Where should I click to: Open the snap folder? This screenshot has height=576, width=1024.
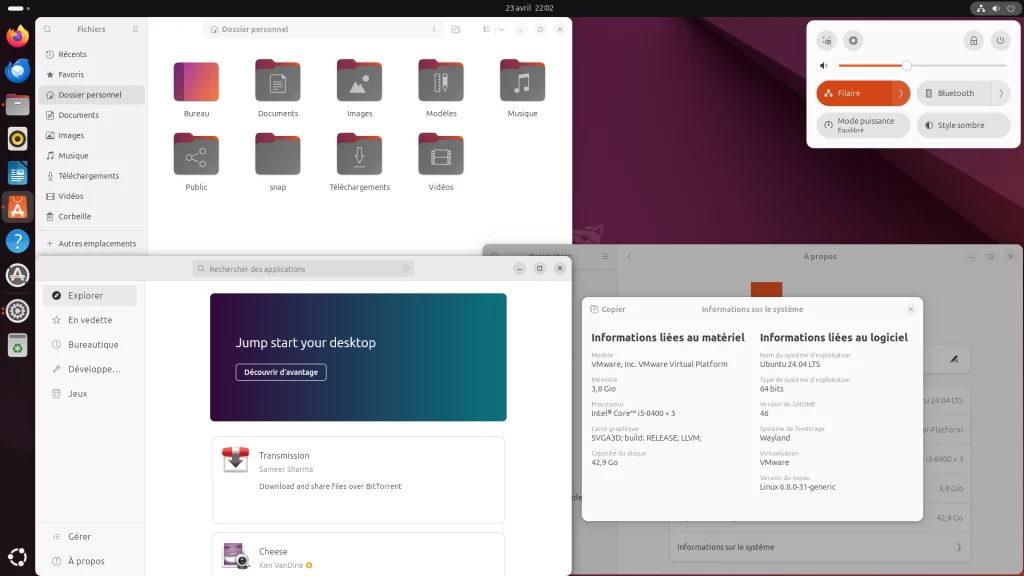278,155
